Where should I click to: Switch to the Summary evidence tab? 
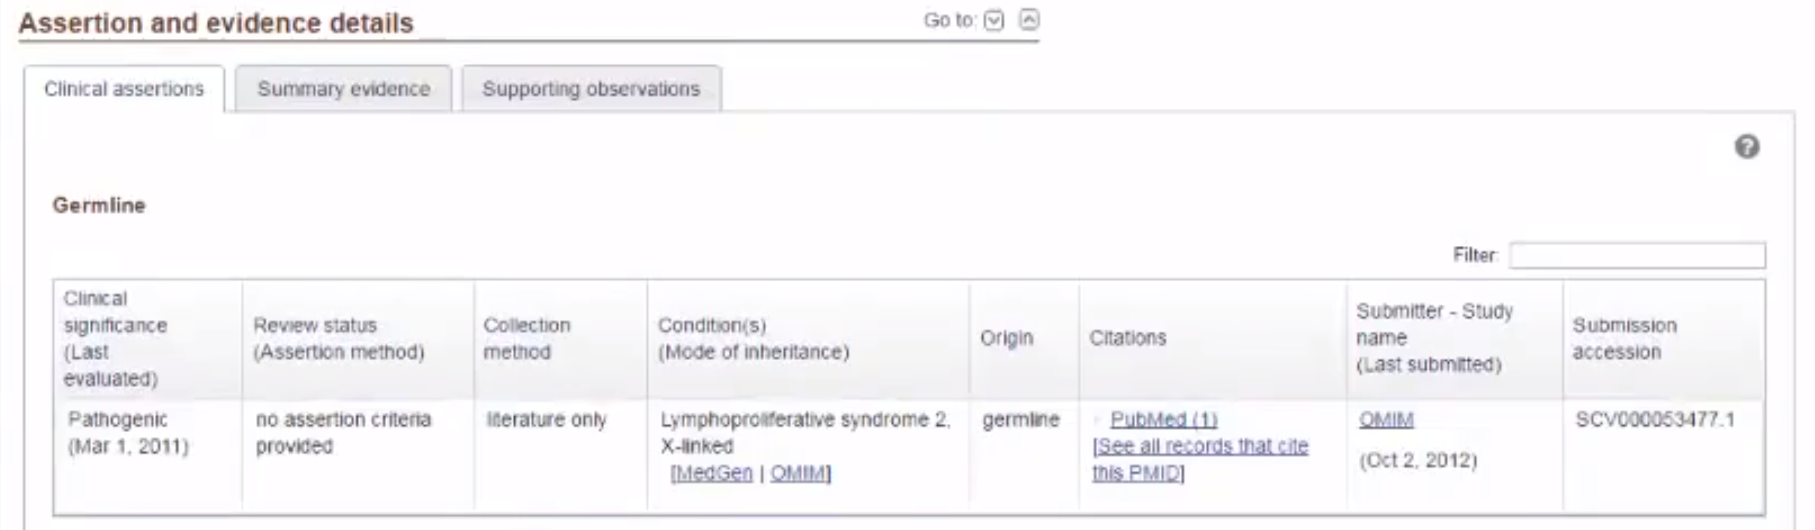click(343, 89)
